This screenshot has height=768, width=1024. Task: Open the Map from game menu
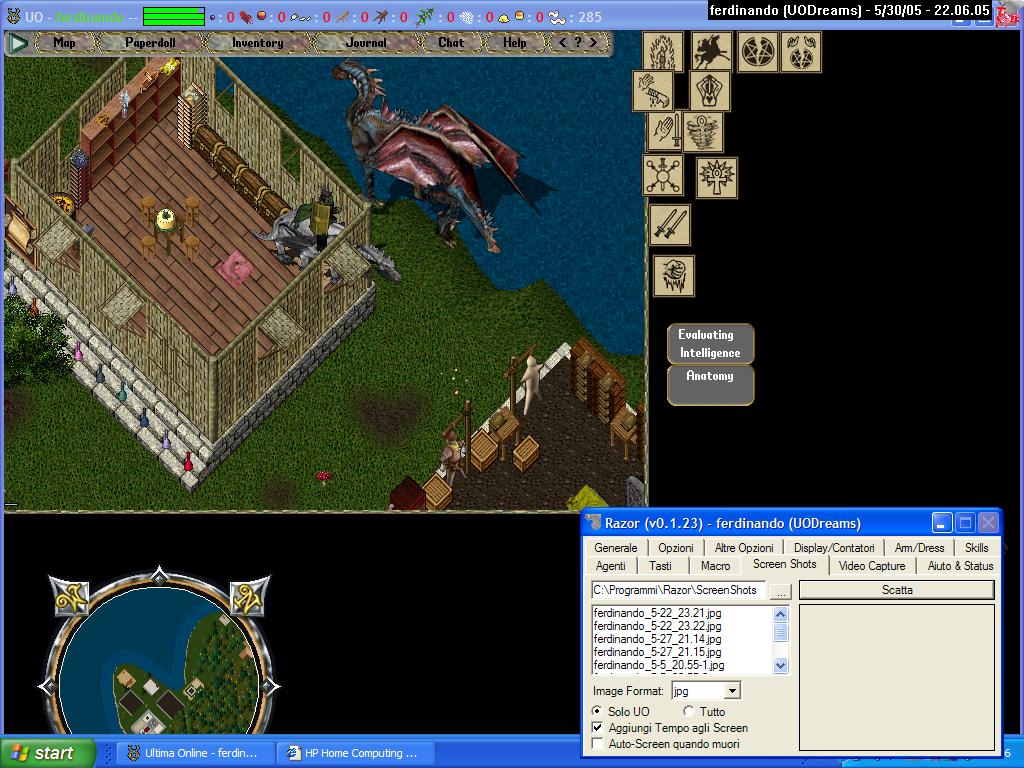point(64,42)
